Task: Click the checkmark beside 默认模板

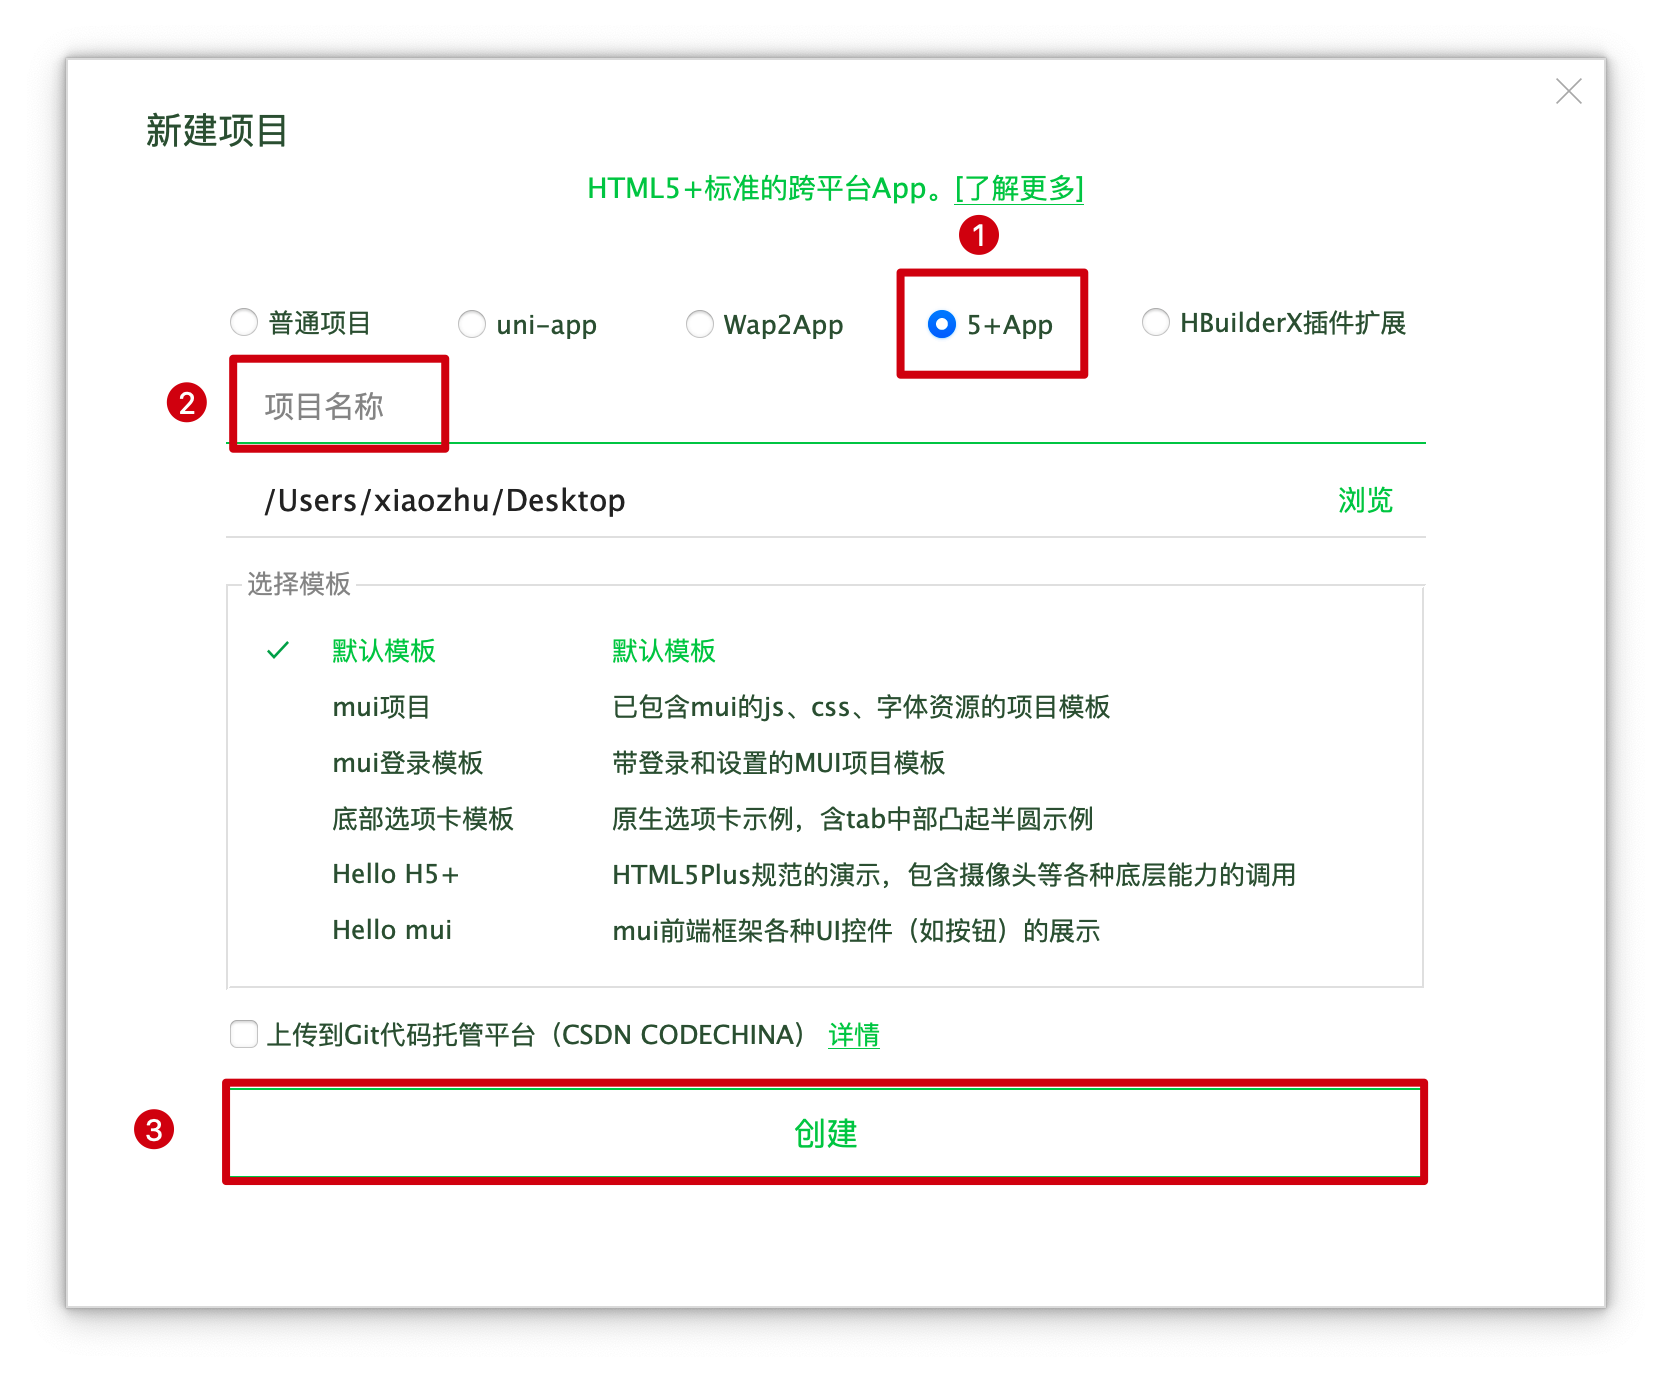Action: tap(277, 651)
